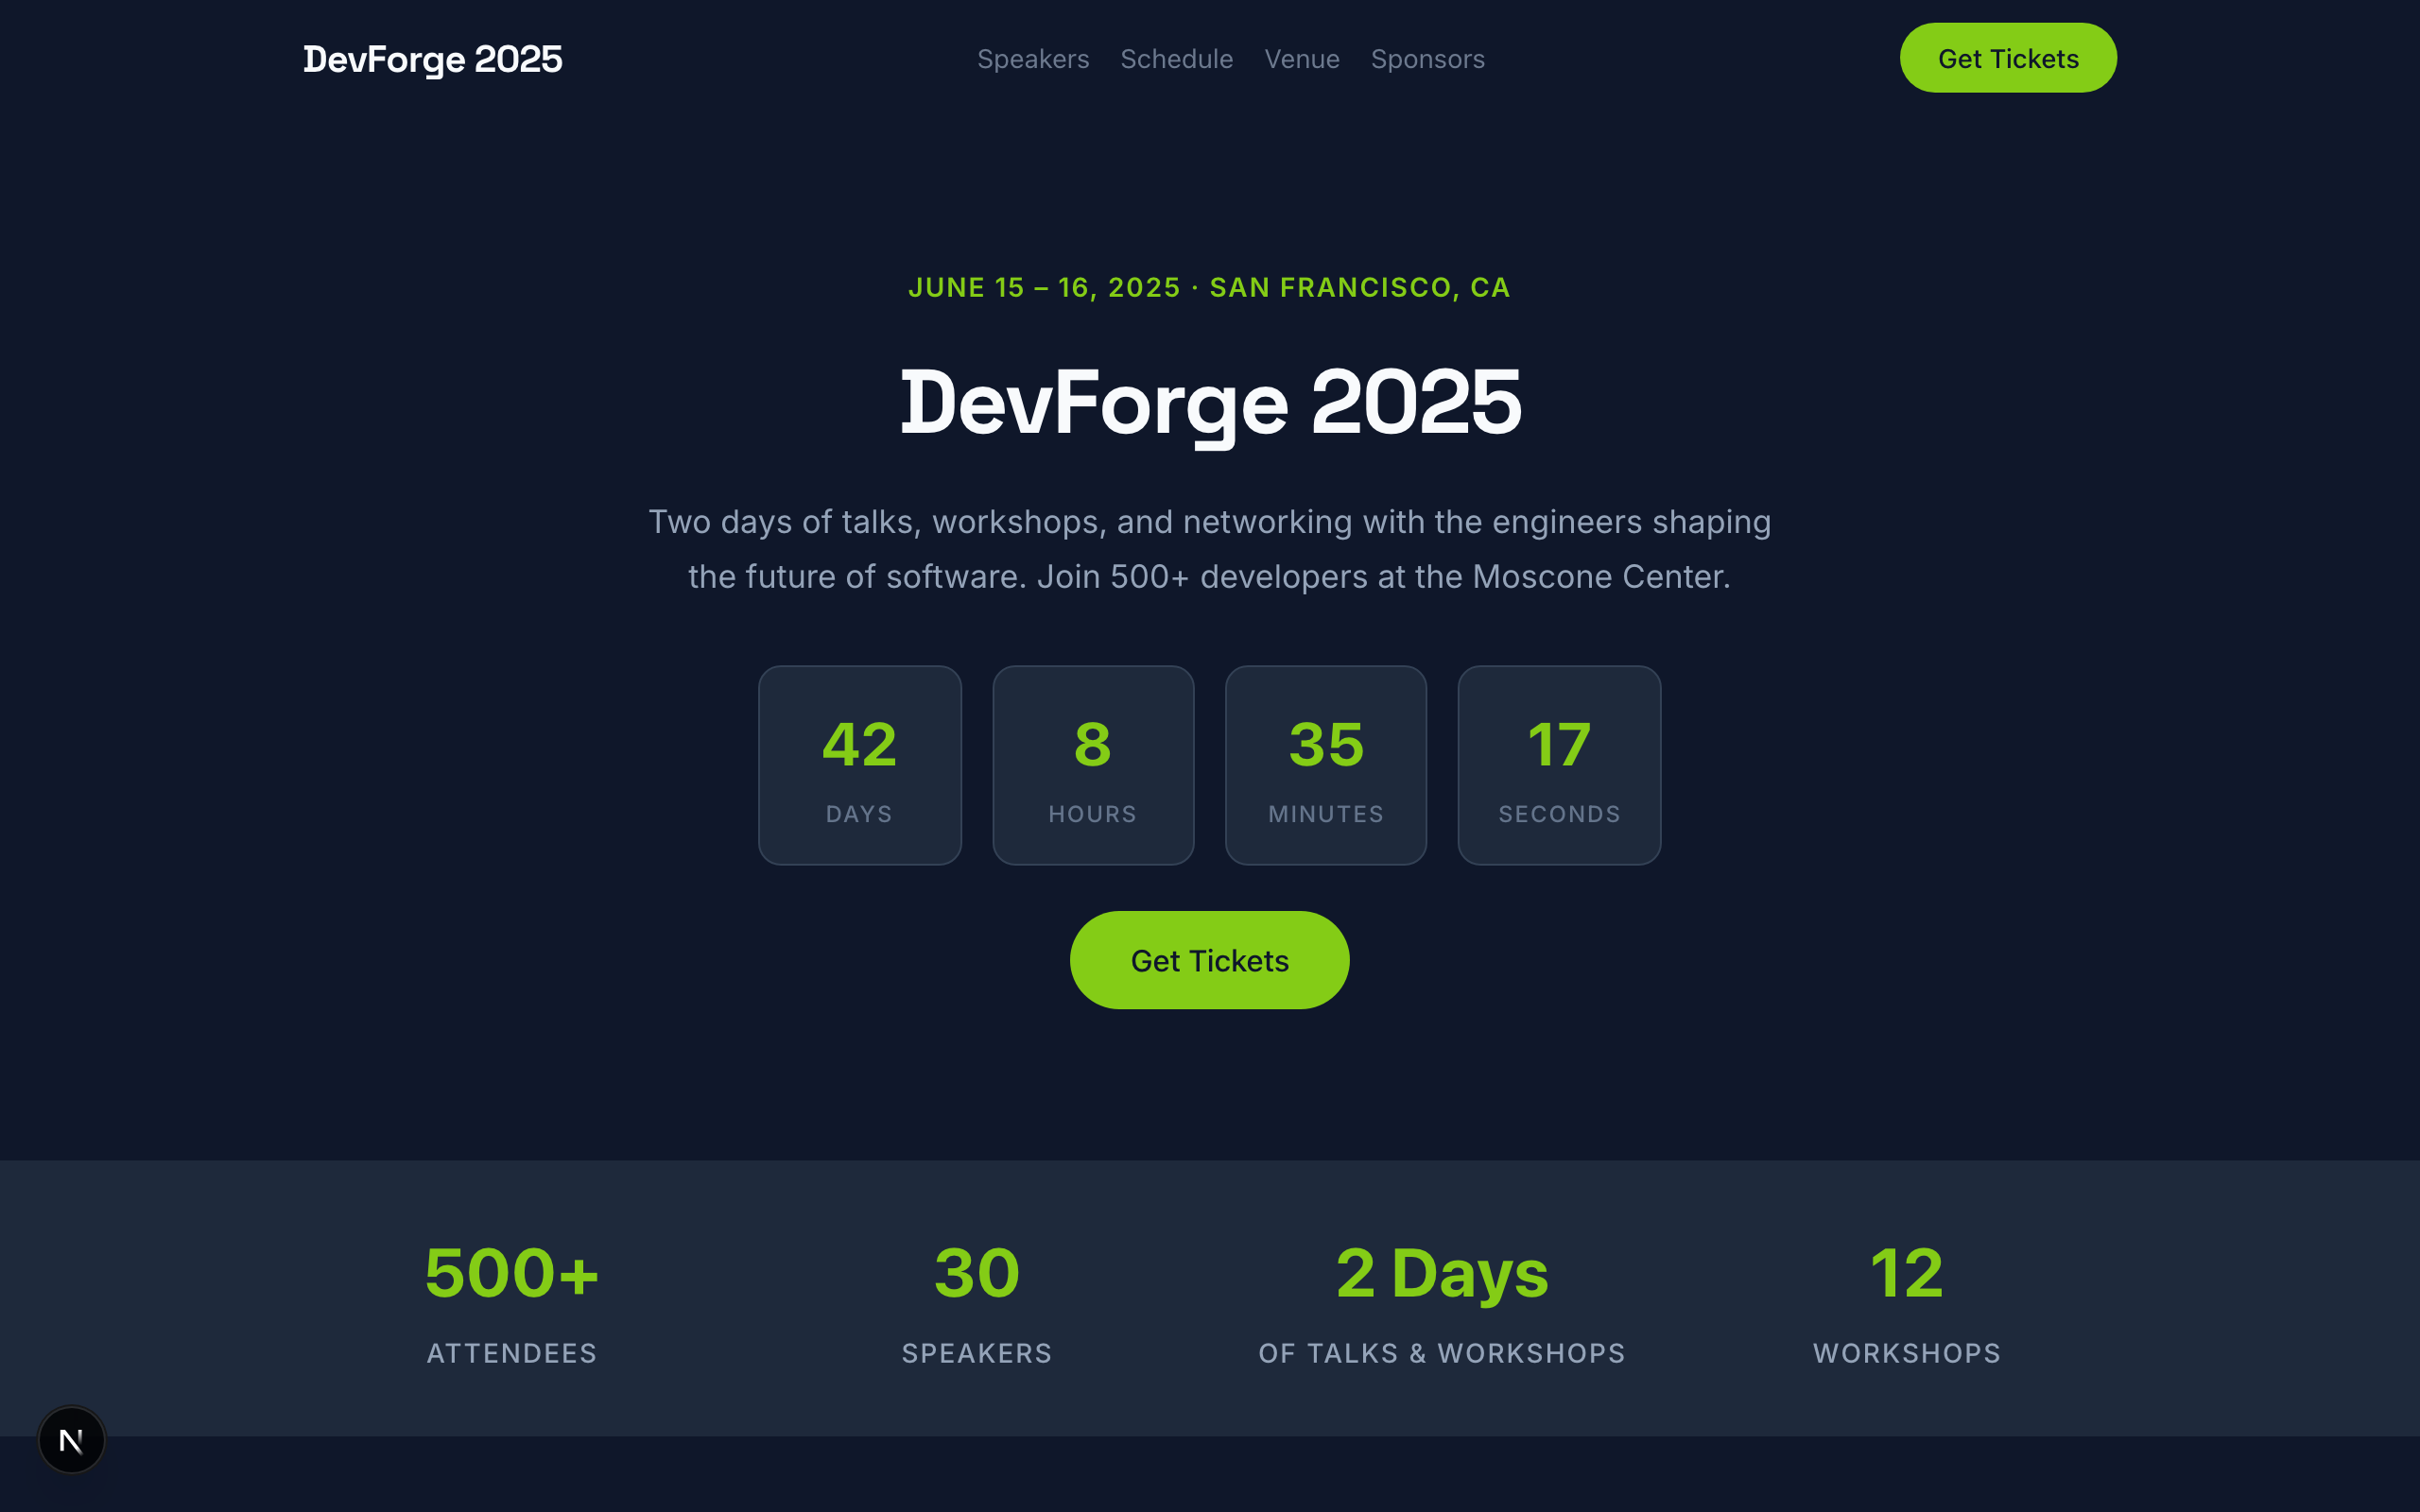Image resolution: width=2420 pixels, height=1512 pixels.
Task: Open the Venue nav link
Action: [1301, 59]
